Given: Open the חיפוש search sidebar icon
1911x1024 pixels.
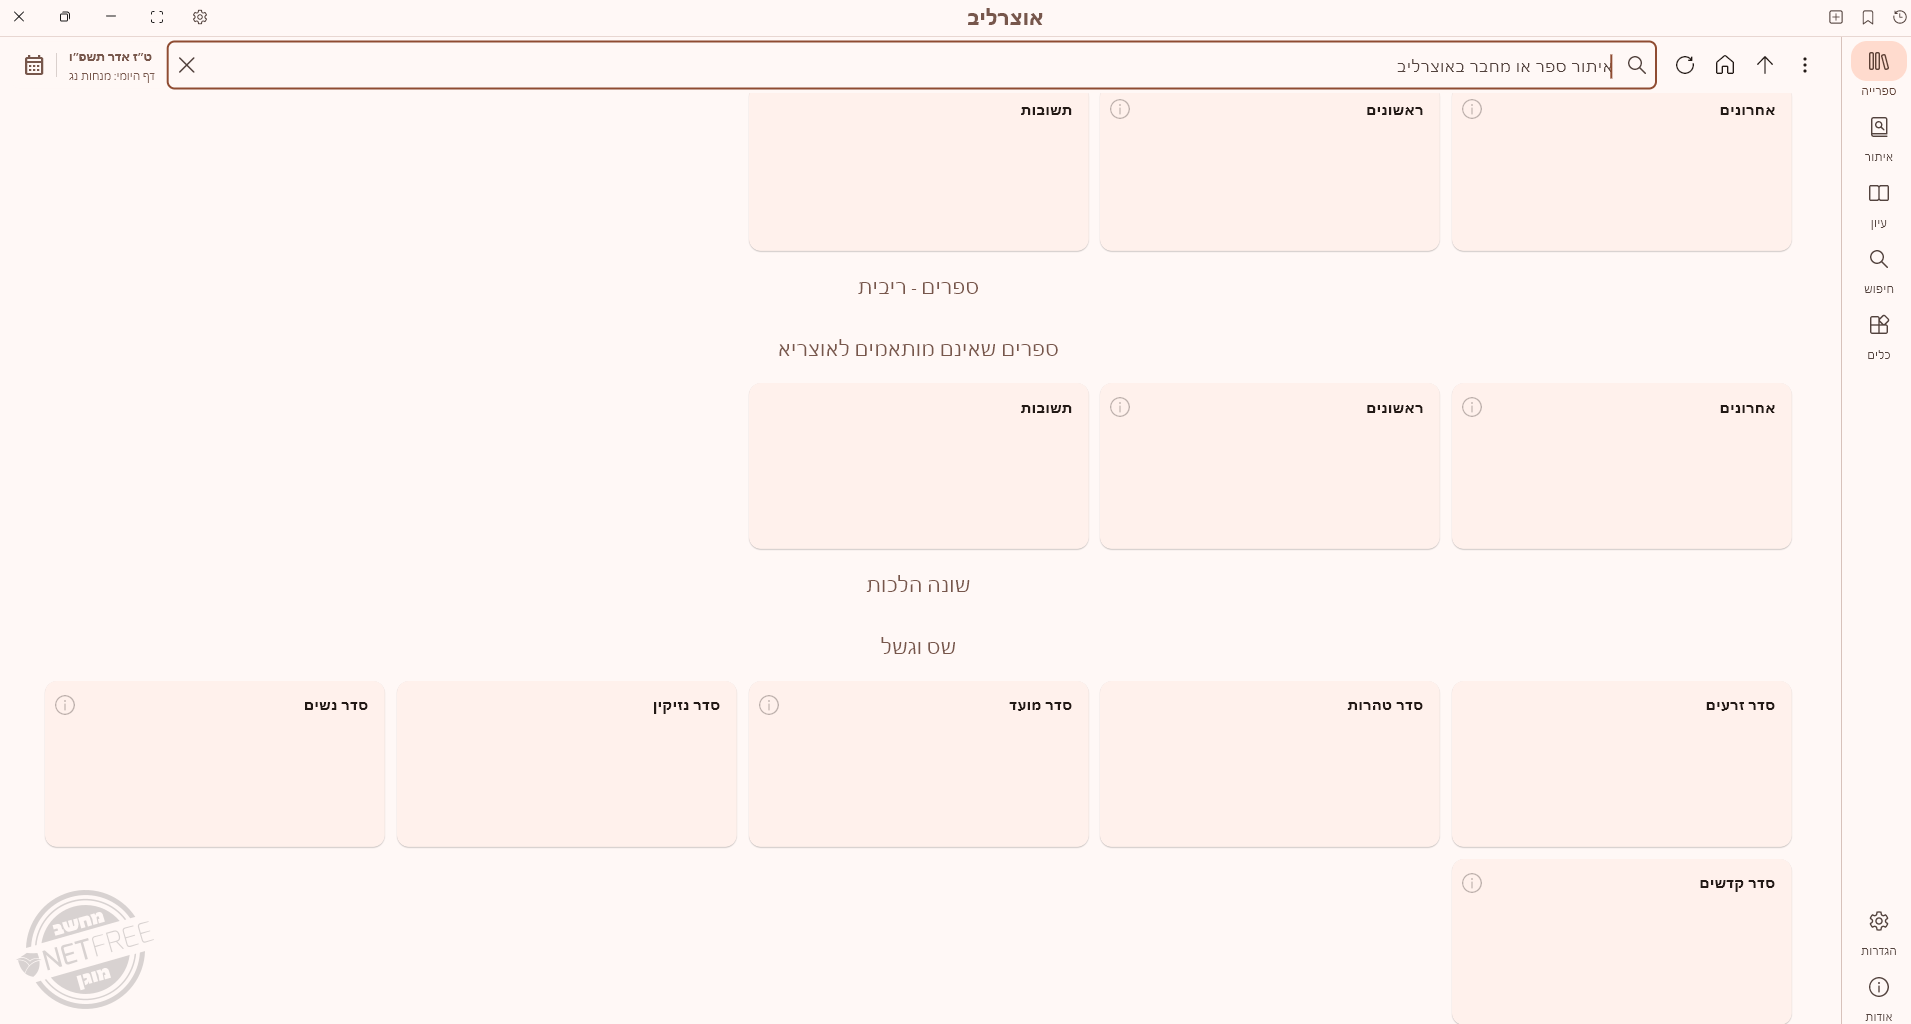Looking at the screenshot, I should 1878,260.
